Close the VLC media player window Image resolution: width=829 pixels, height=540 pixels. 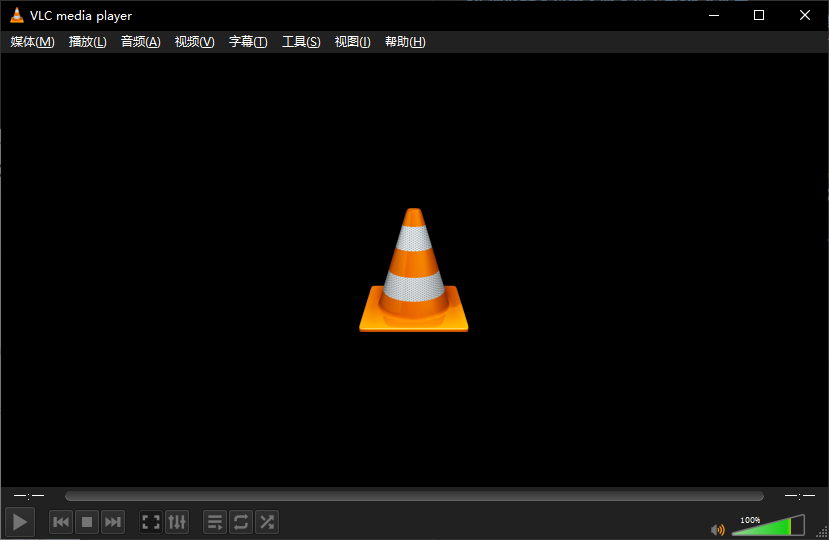tap(805, 15)
